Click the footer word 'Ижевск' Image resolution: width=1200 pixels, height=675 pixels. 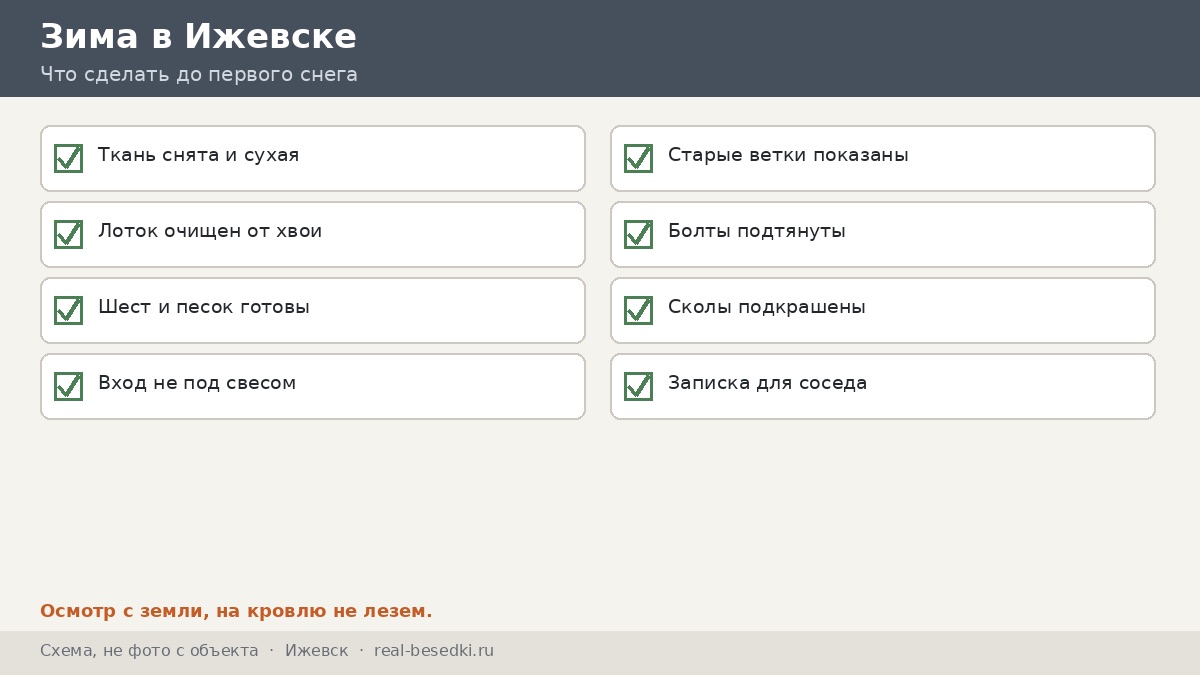(316, 651)
